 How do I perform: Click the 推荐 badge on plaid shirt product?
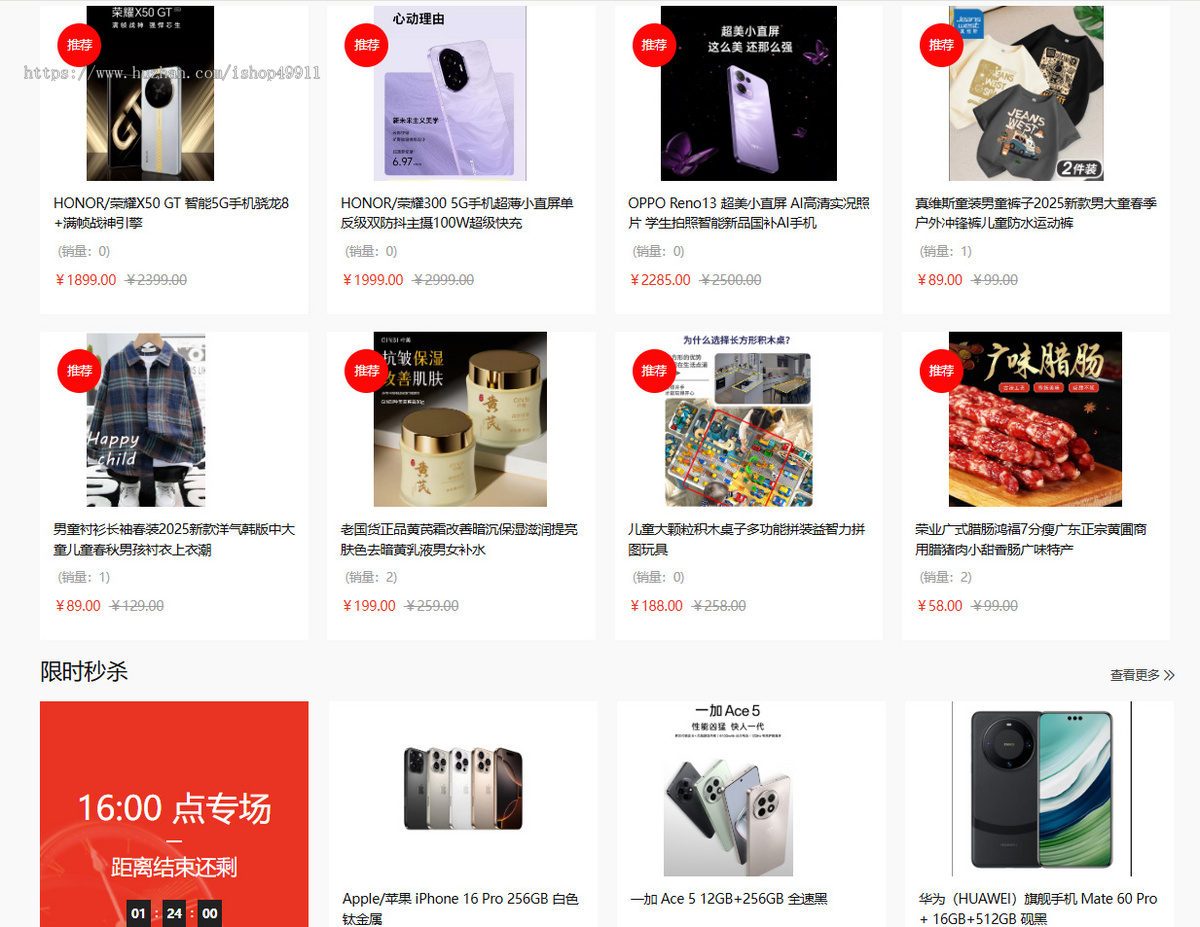coord(79,371)
